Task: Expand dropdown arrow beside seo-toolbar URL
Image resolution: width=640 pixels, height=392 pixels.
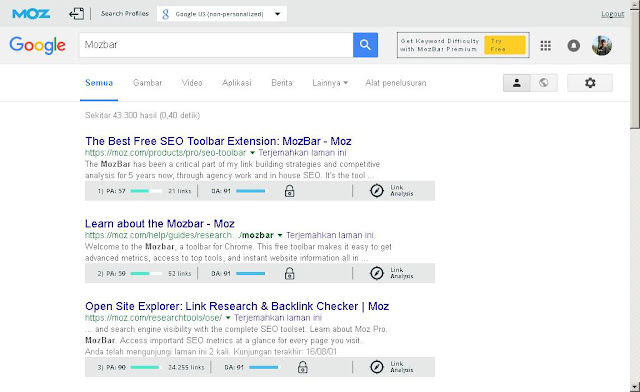Action: [x=252, y=153]
